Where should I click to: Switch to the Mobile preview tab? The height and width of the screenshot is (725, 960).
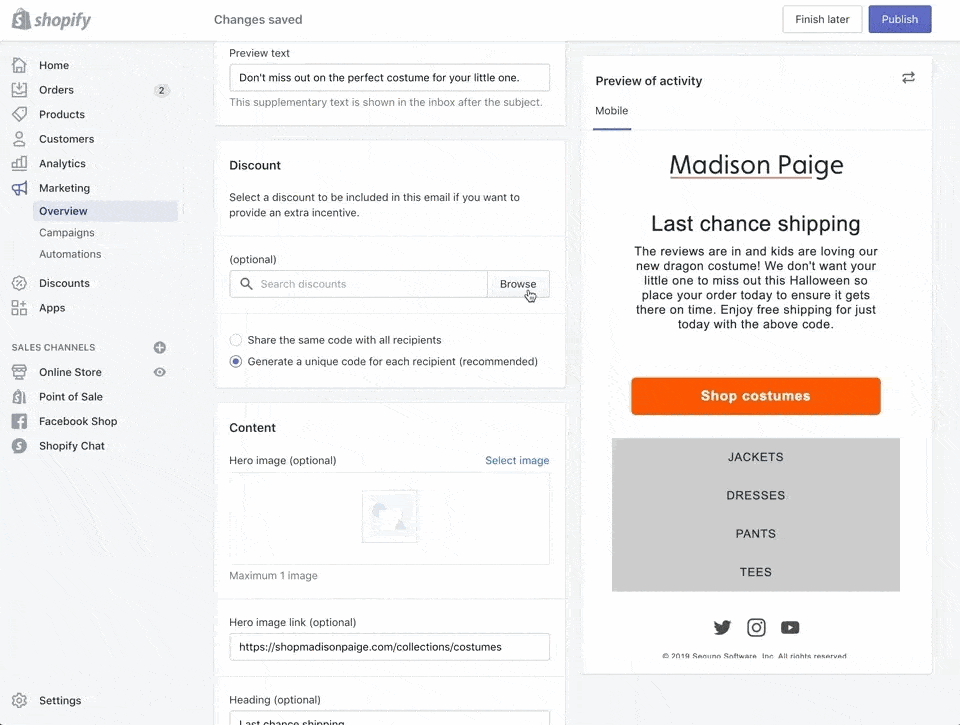tap(611, 111)
